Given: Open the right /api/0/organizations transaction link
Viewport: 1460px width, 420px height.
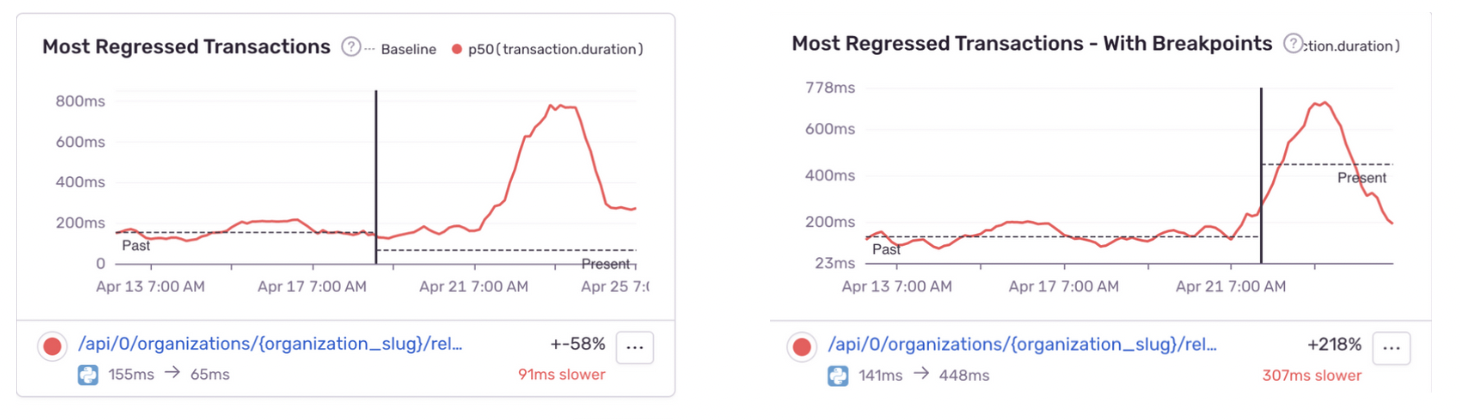Looking at the screenshot, I should pyautogui.click(x=1023, y=345).
